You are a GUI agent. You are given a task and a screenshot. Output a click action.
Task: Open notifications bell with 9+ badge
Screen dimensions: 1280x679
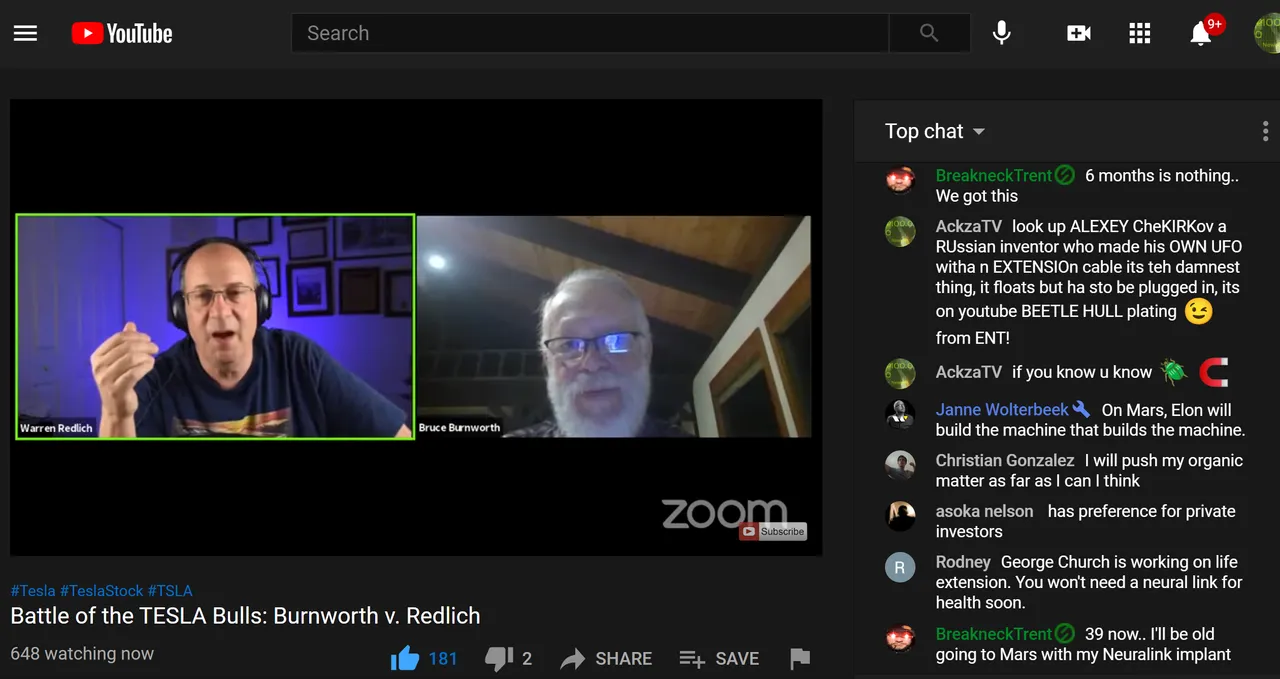pos(1203,32)
